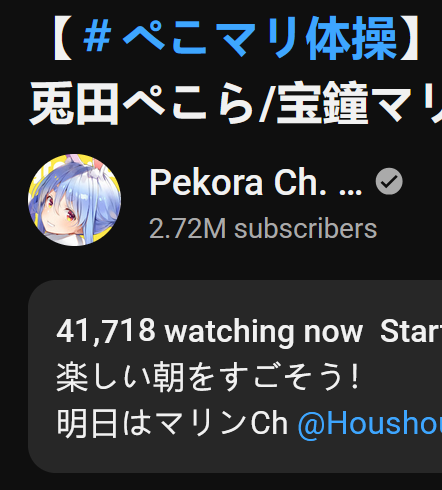The height and width of the screenshot is (490, 442).
Task: Click the verified checkmark badge
Action: [389, 181]
